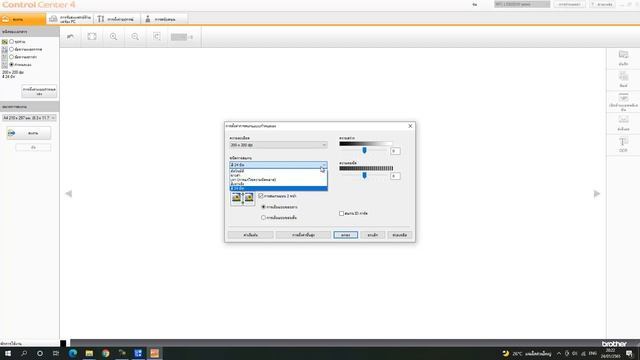The height and width of the screenshot is (360, 640).
Task: Click the brightness value input box
Action: point(395,151)
